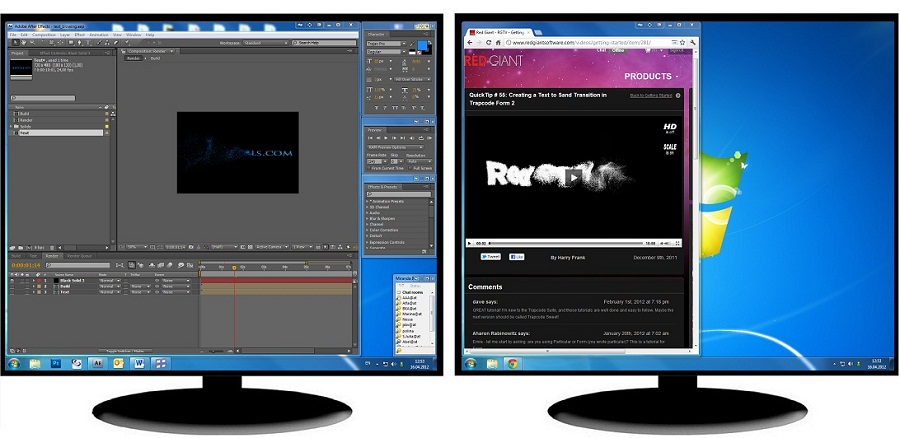
Task: Jump to last frame in Preview panel
Action: [402, 138]
